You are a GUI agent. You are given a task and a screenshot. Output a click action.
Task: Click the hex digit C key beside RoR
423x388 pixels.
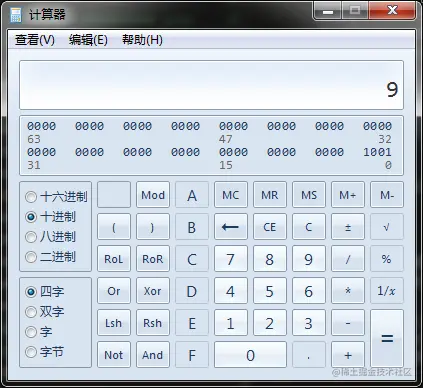192,259
